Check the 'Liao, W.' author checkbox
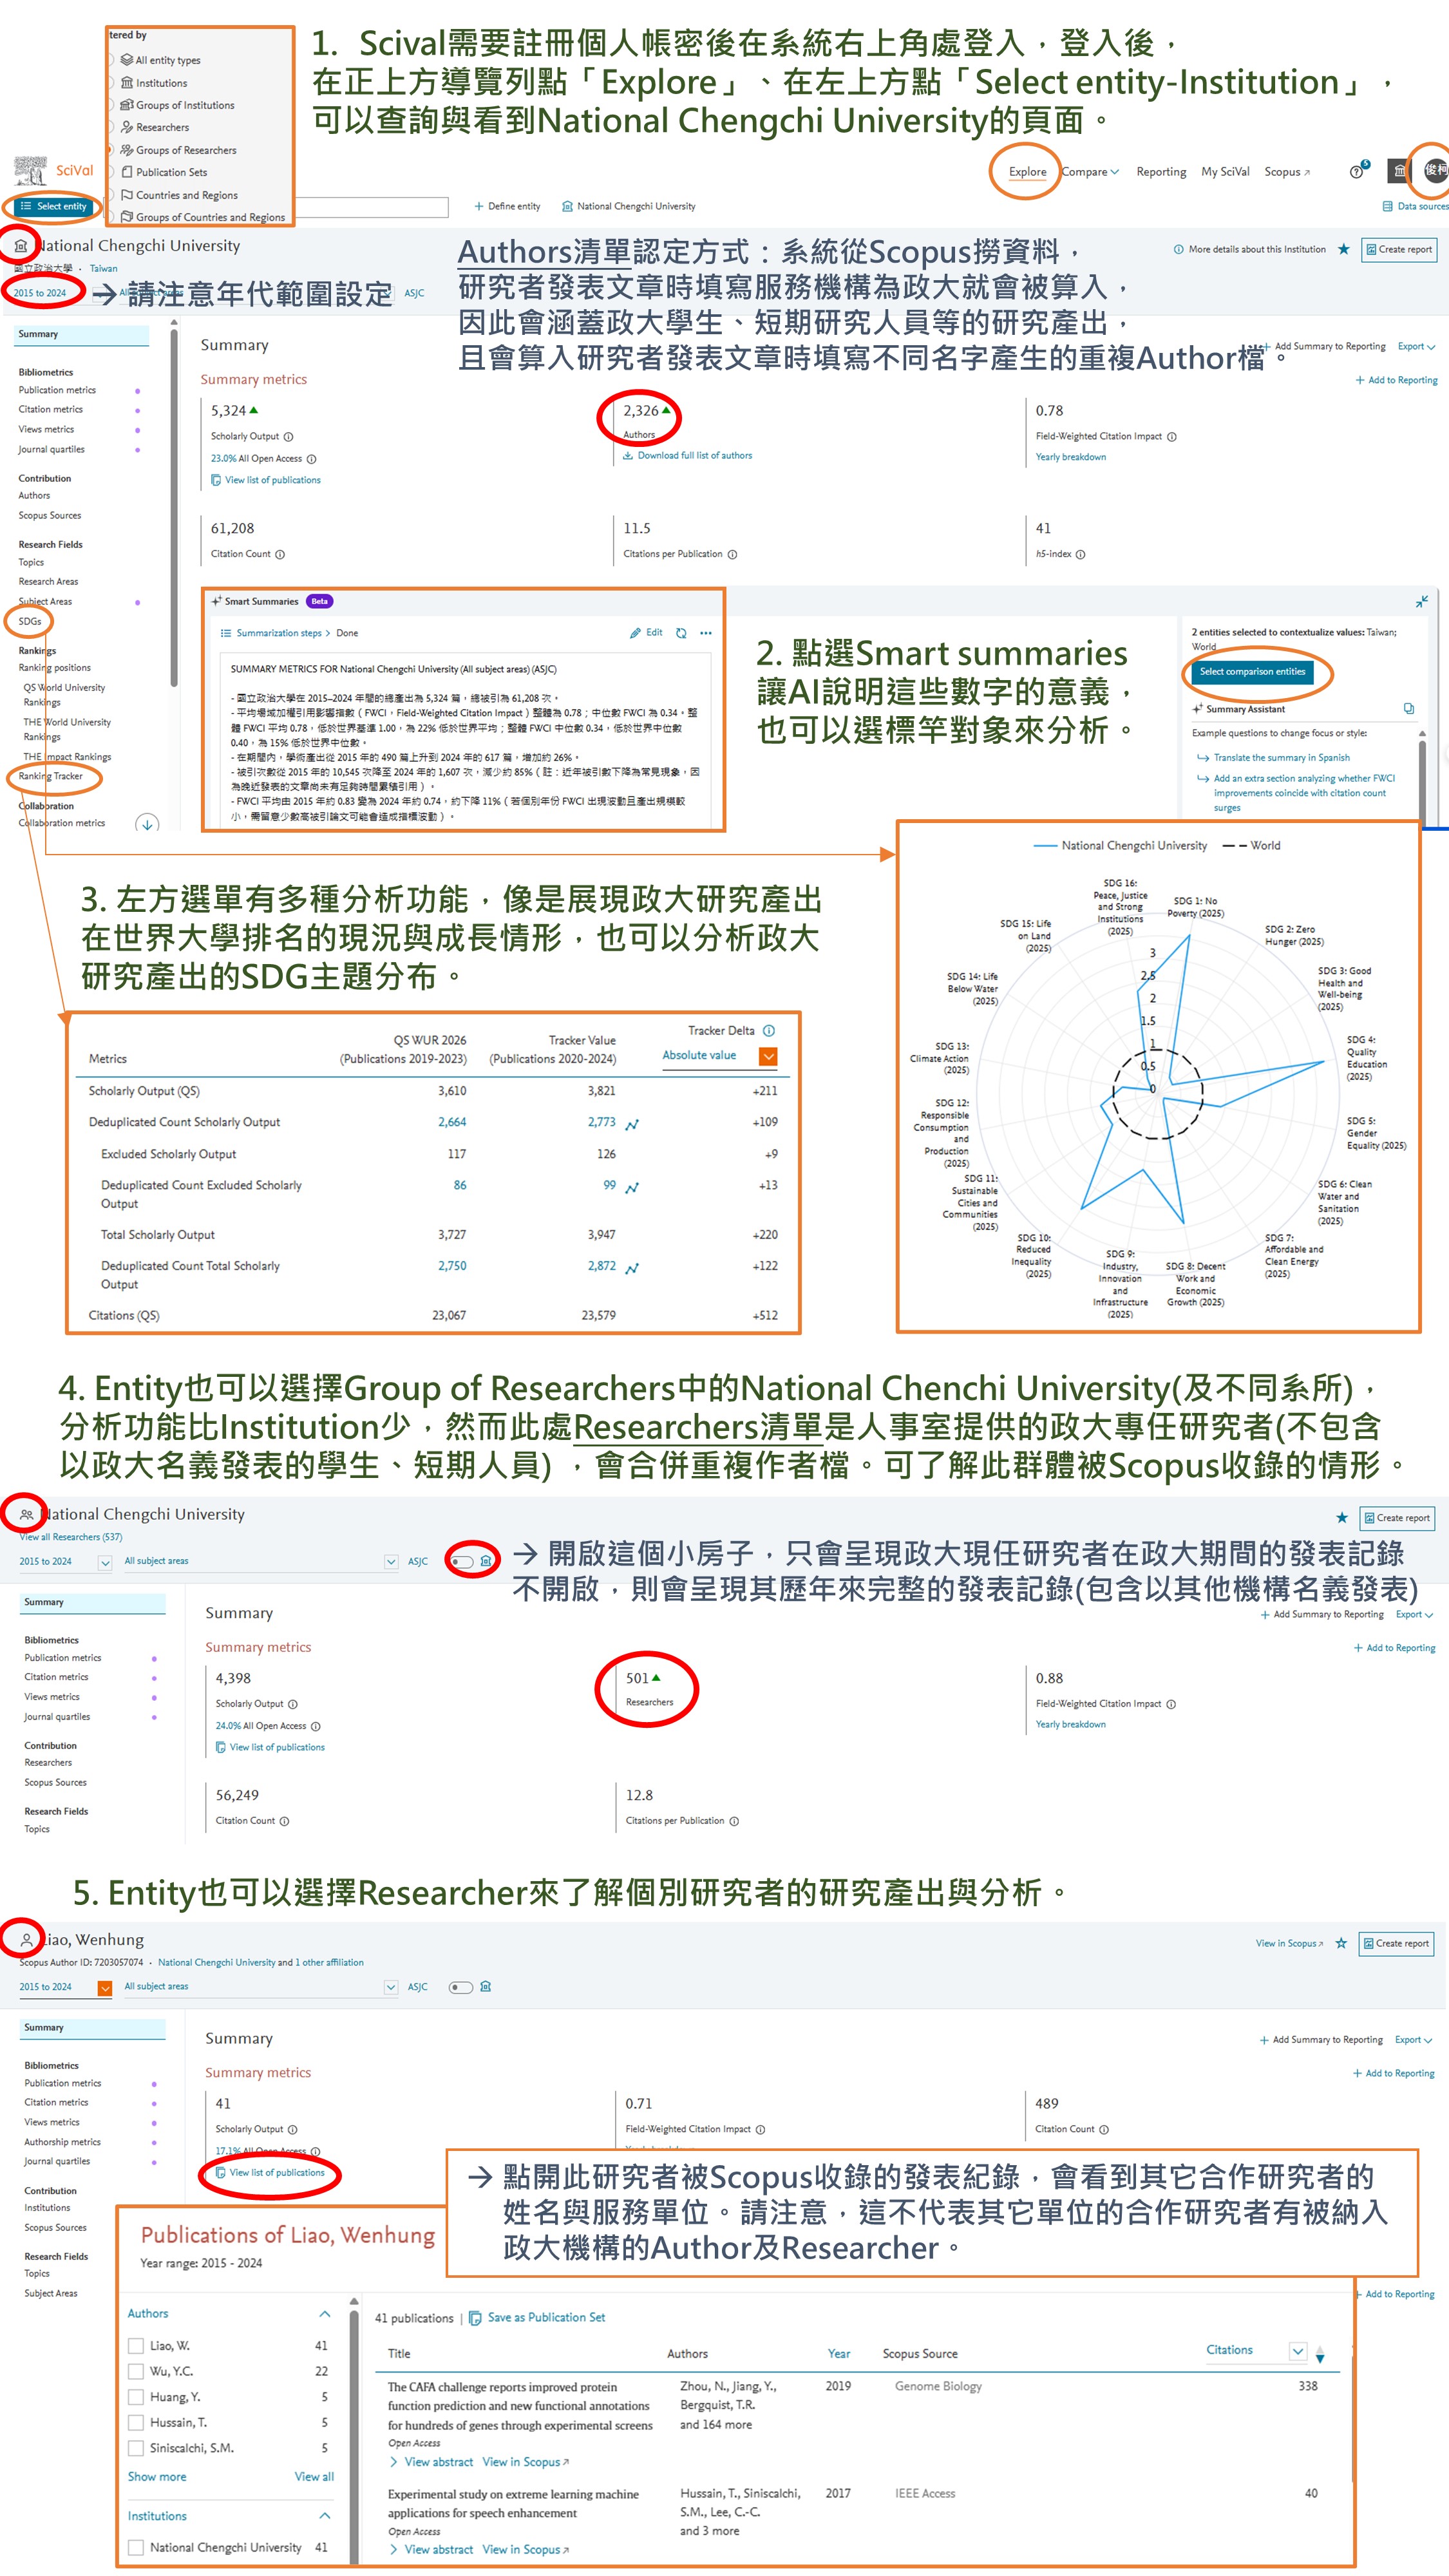1449x2576 pixels. (x=136, y=2346)
